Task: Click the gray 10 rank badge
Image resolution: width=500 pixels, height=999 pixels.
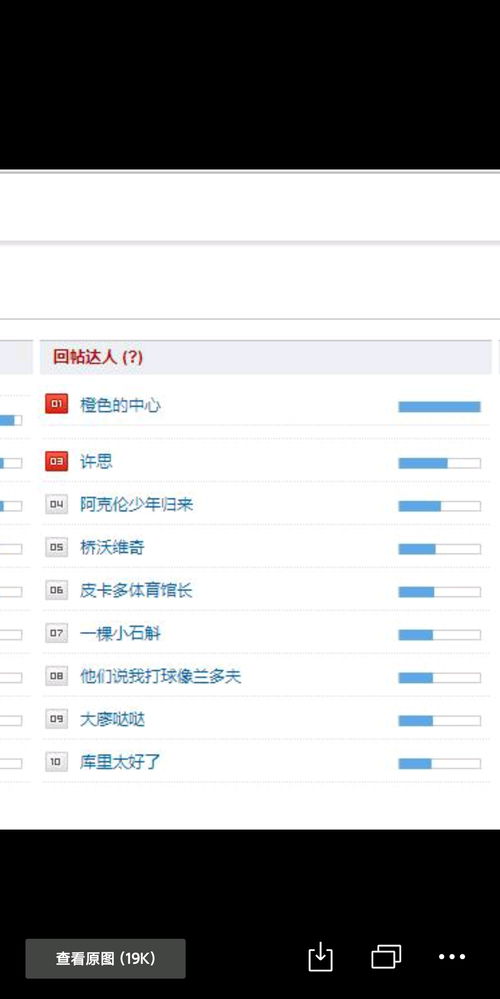Action: click(x=57, y=761)
